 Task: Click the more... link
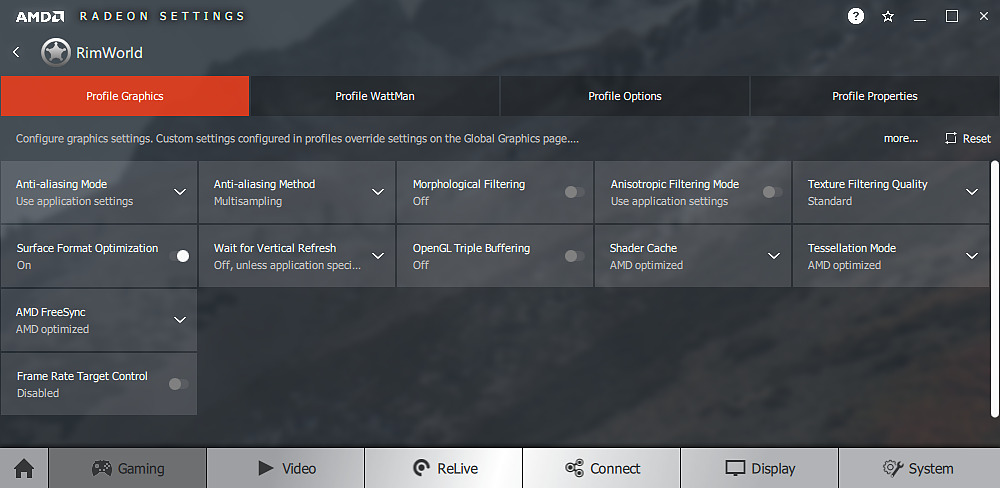click(901, 138)
